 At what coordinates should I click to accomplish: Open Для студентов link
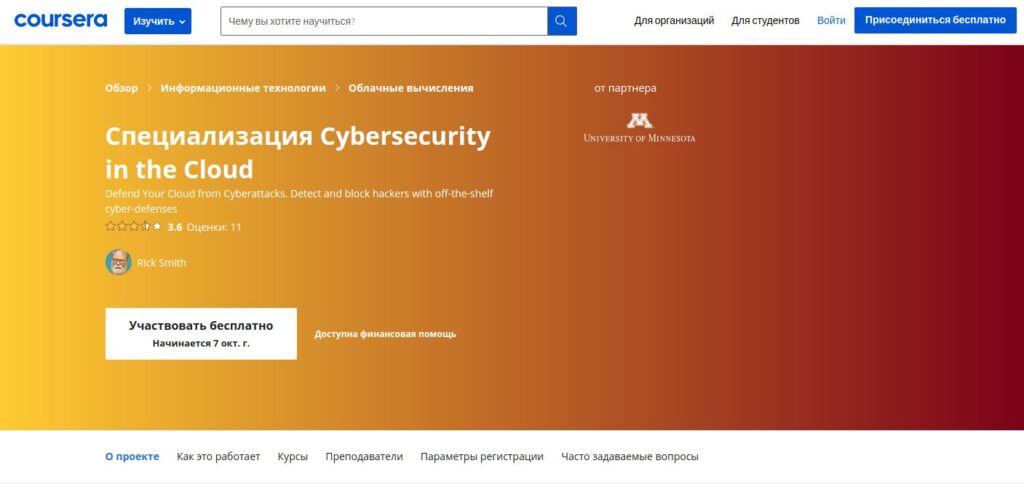point(765,21)
